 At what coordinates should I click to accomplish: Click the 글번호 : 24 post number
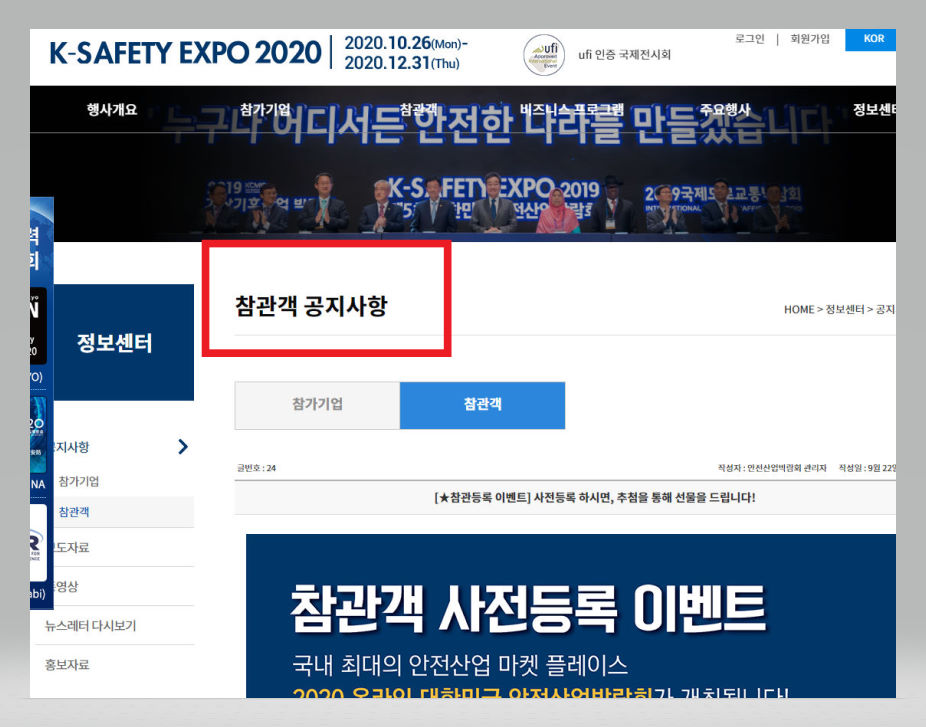(x=256, y=468)
